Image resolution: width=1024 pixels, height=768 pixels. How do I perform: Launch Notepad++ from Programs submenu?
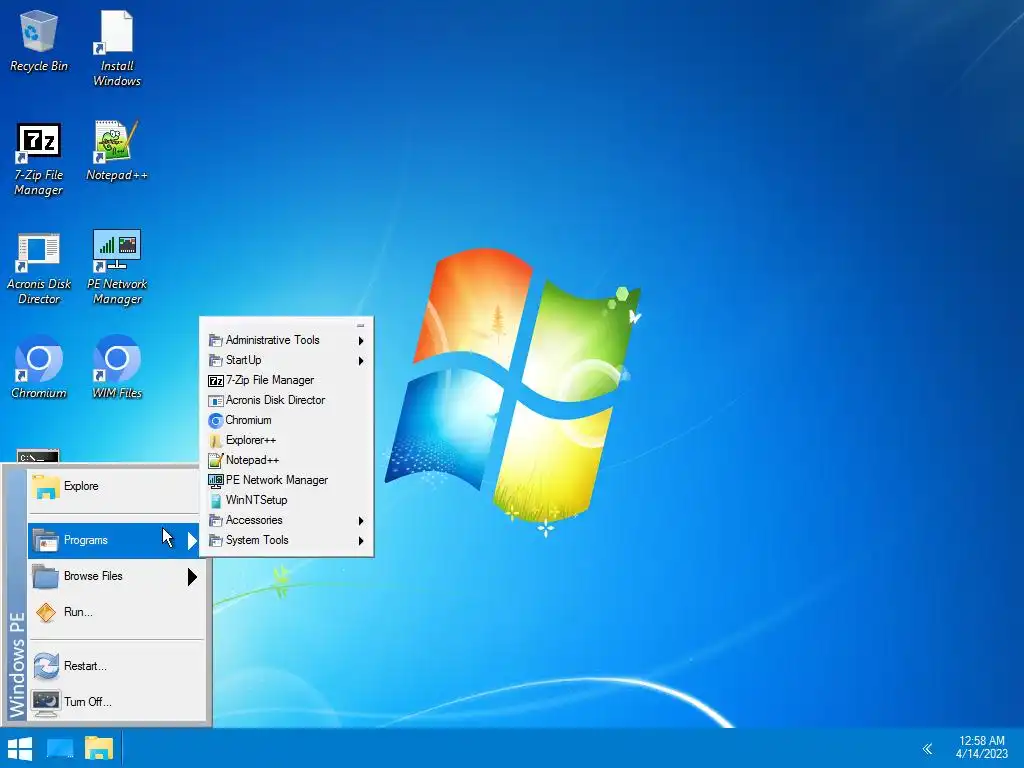(x=287, y=460)
